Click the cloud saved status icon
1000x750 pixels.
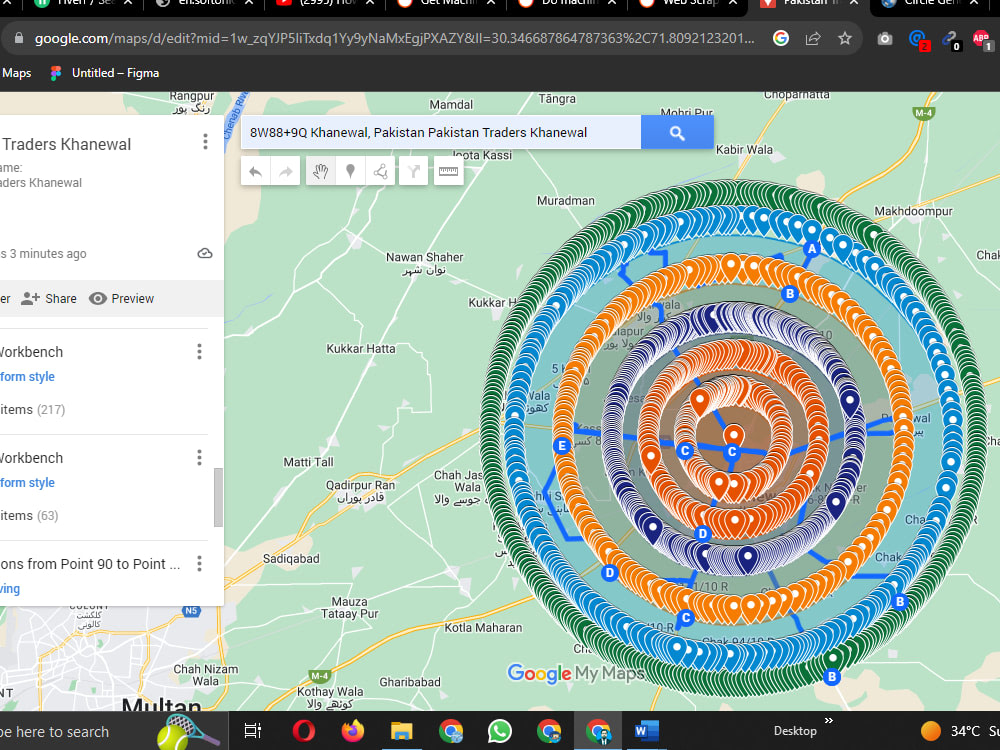click(x=205, y=253)
